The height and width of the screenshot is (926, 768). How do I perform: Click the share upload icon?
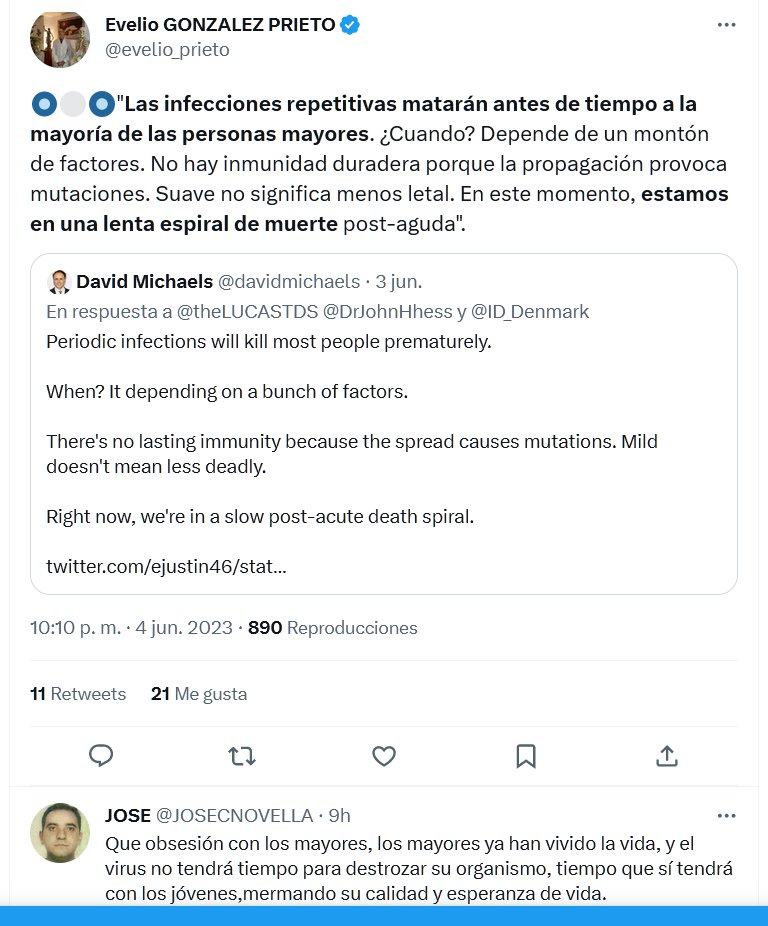click(668, 756)
